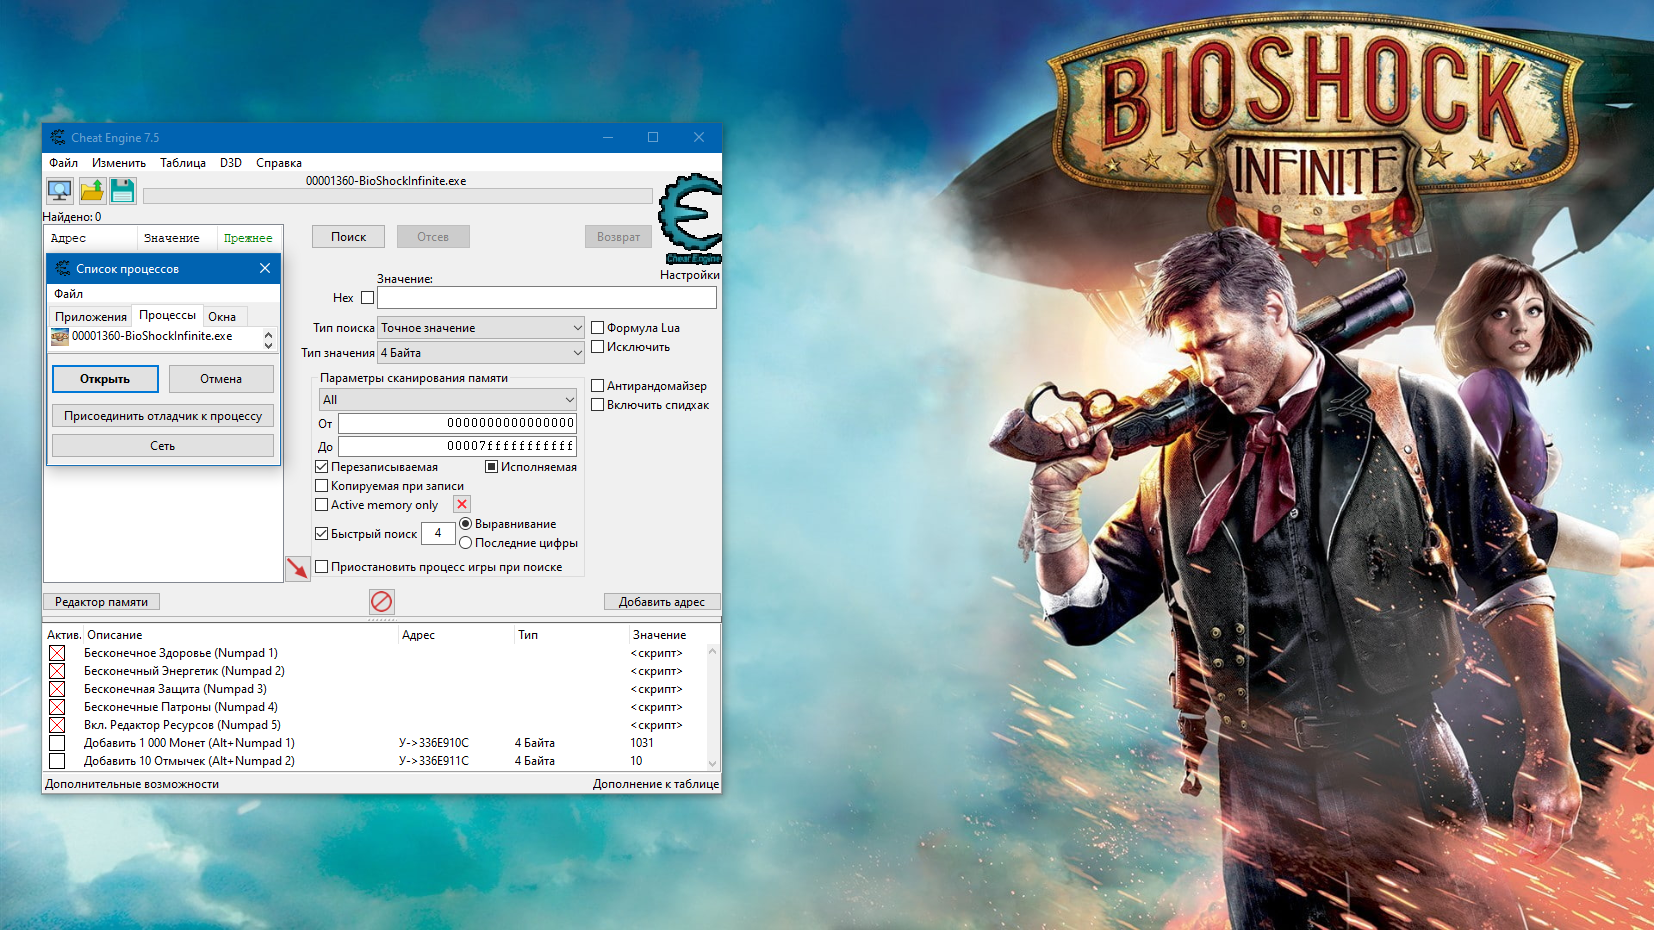Uncheck Быстрый поиск checkbox
The height and width of the screenshot is (930, 1654).
322,534
